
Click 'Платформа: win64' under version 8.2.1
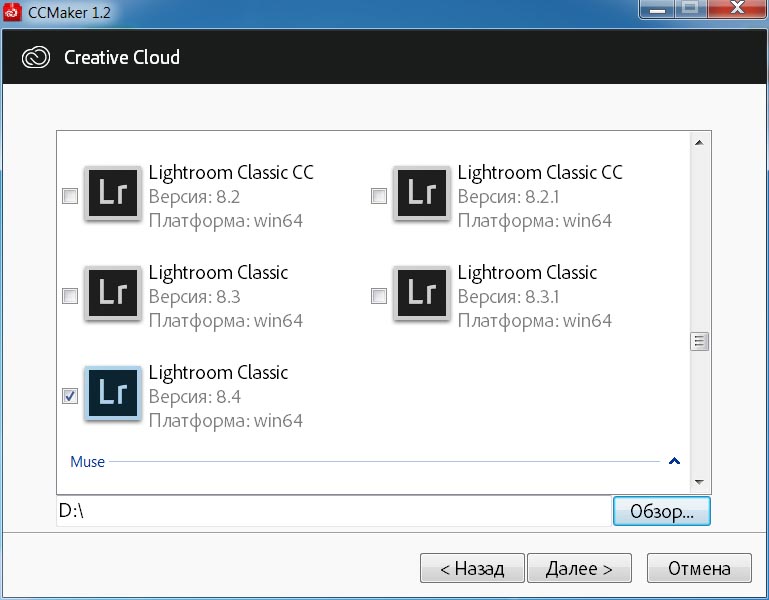[535, 221]
